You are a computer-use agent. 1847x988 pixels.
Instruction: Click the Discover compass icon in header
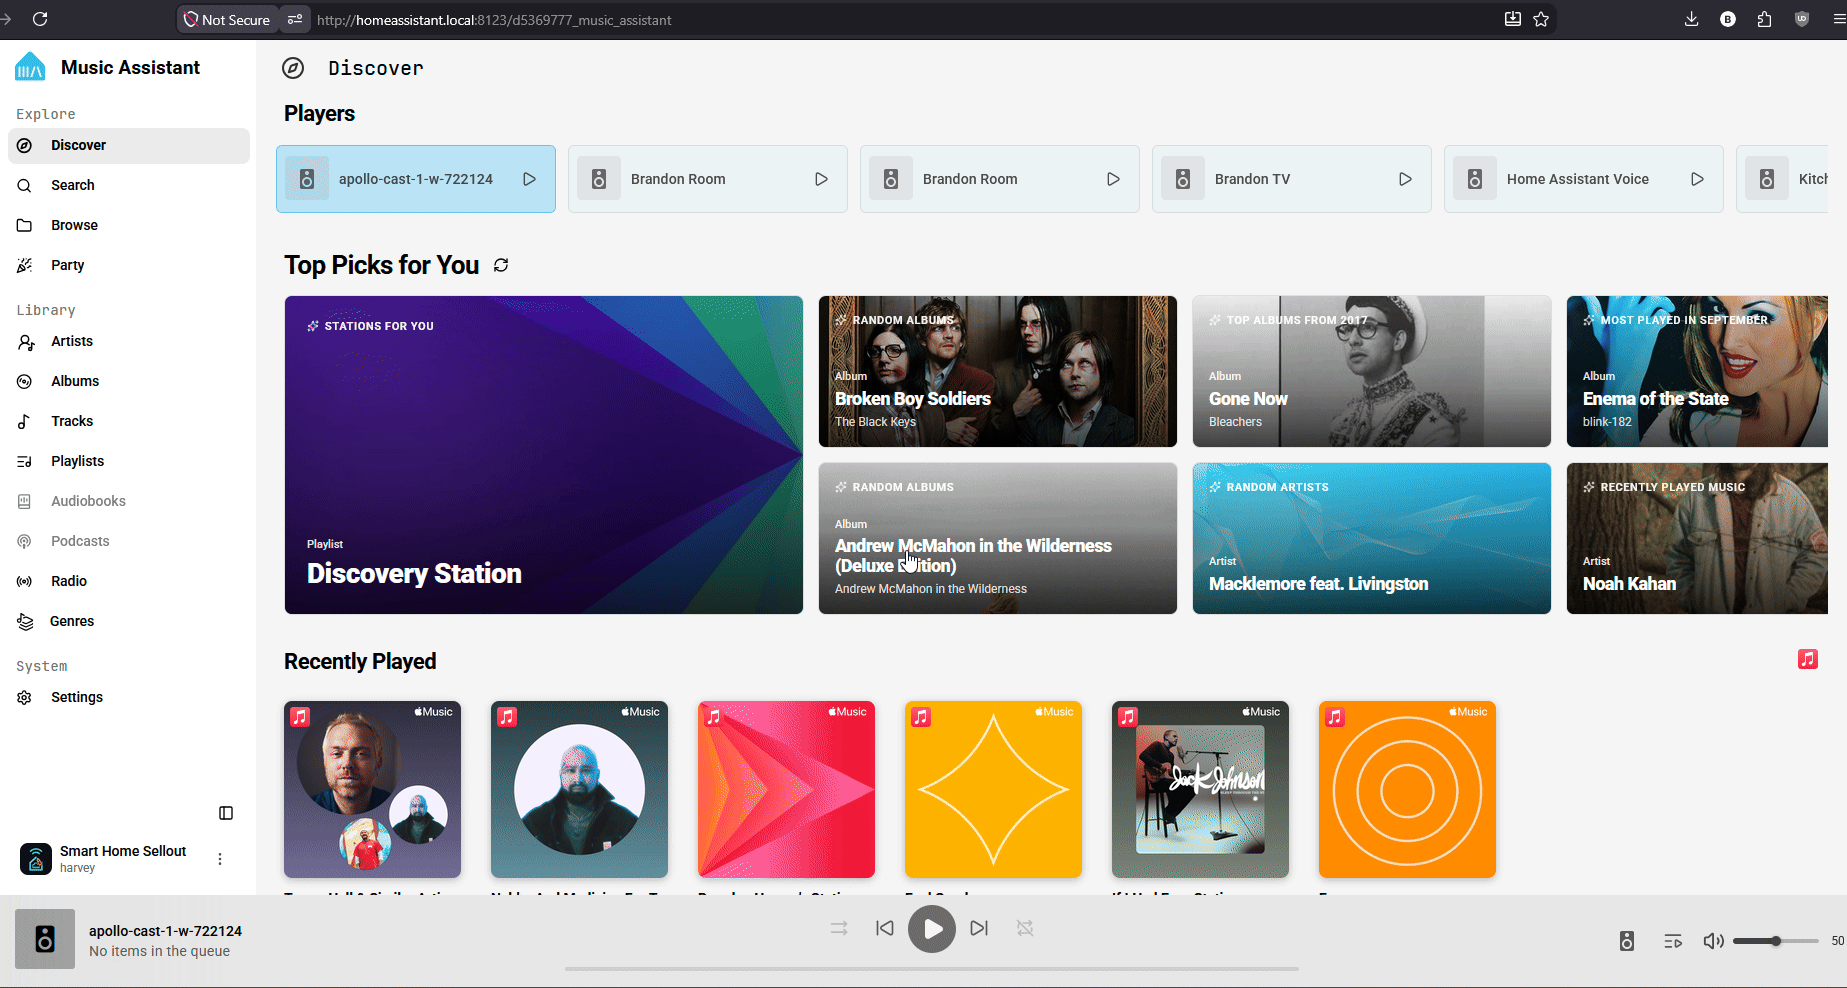[x=293, y=68]
